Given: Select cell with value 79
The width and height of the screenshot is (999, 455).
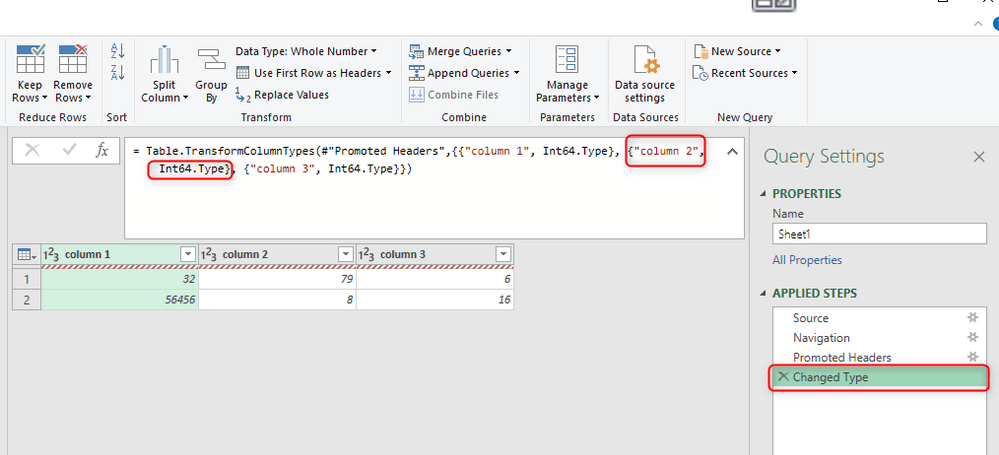Looking at the screenshot, I should [x=277, y=279].
